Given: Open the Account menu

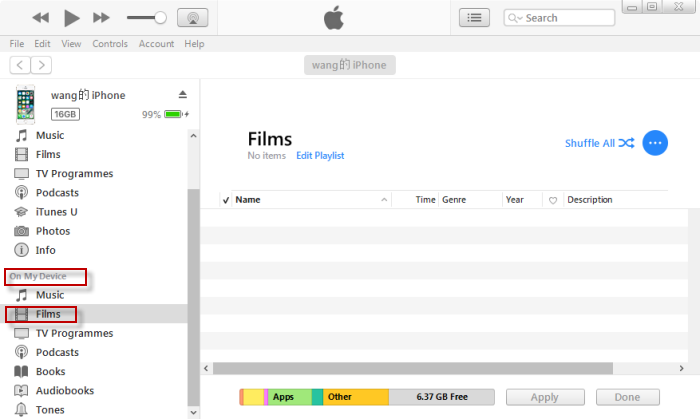Looking at the screenshot, I should click(156, 44).
